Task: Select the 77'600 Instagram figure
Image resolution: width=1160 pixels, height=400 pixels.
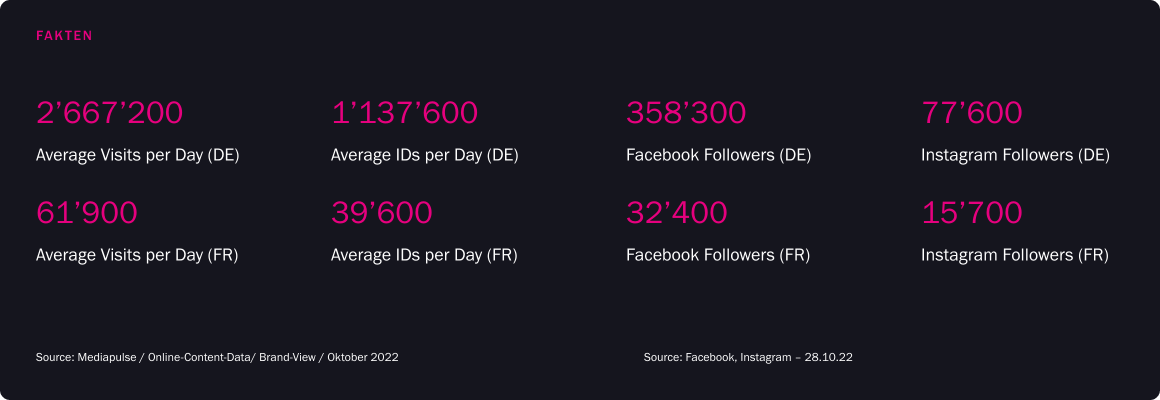Action: coord(971,113)
